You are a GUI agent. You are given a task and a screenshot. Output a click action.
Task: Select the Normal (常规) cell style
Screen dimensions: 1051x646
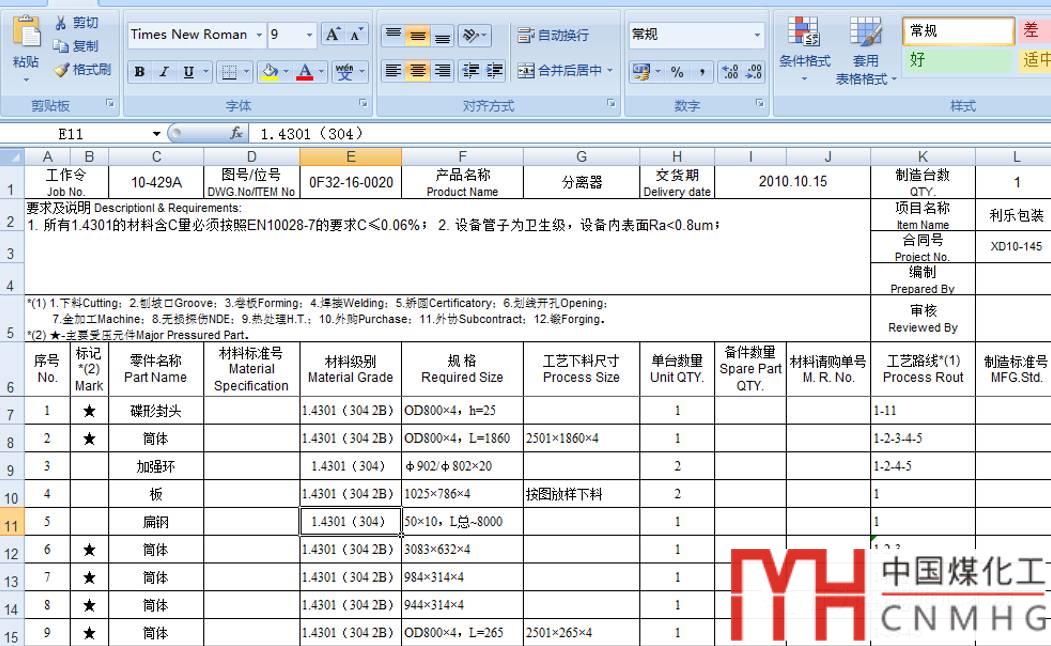(958, 31)
